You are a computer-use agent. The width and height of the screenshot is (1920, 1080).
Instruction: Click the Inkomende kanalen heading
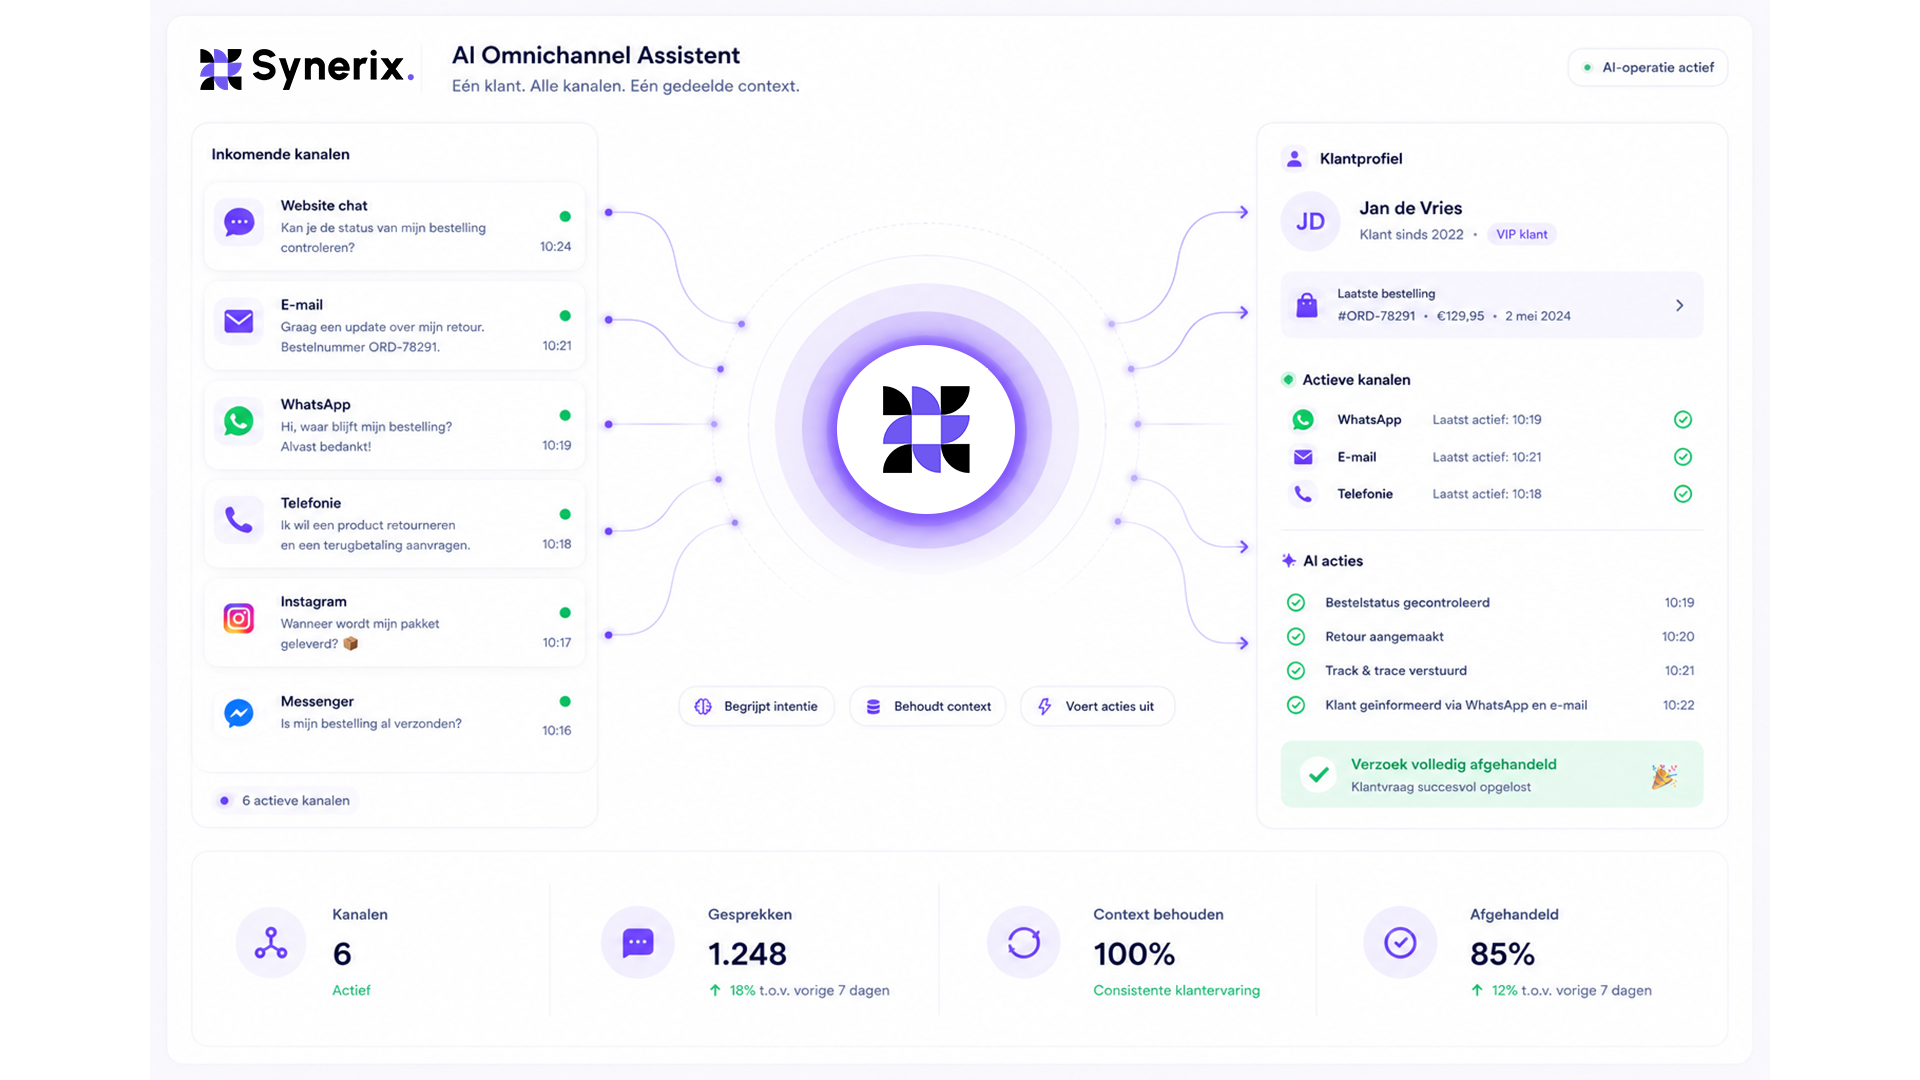[280, 154]
